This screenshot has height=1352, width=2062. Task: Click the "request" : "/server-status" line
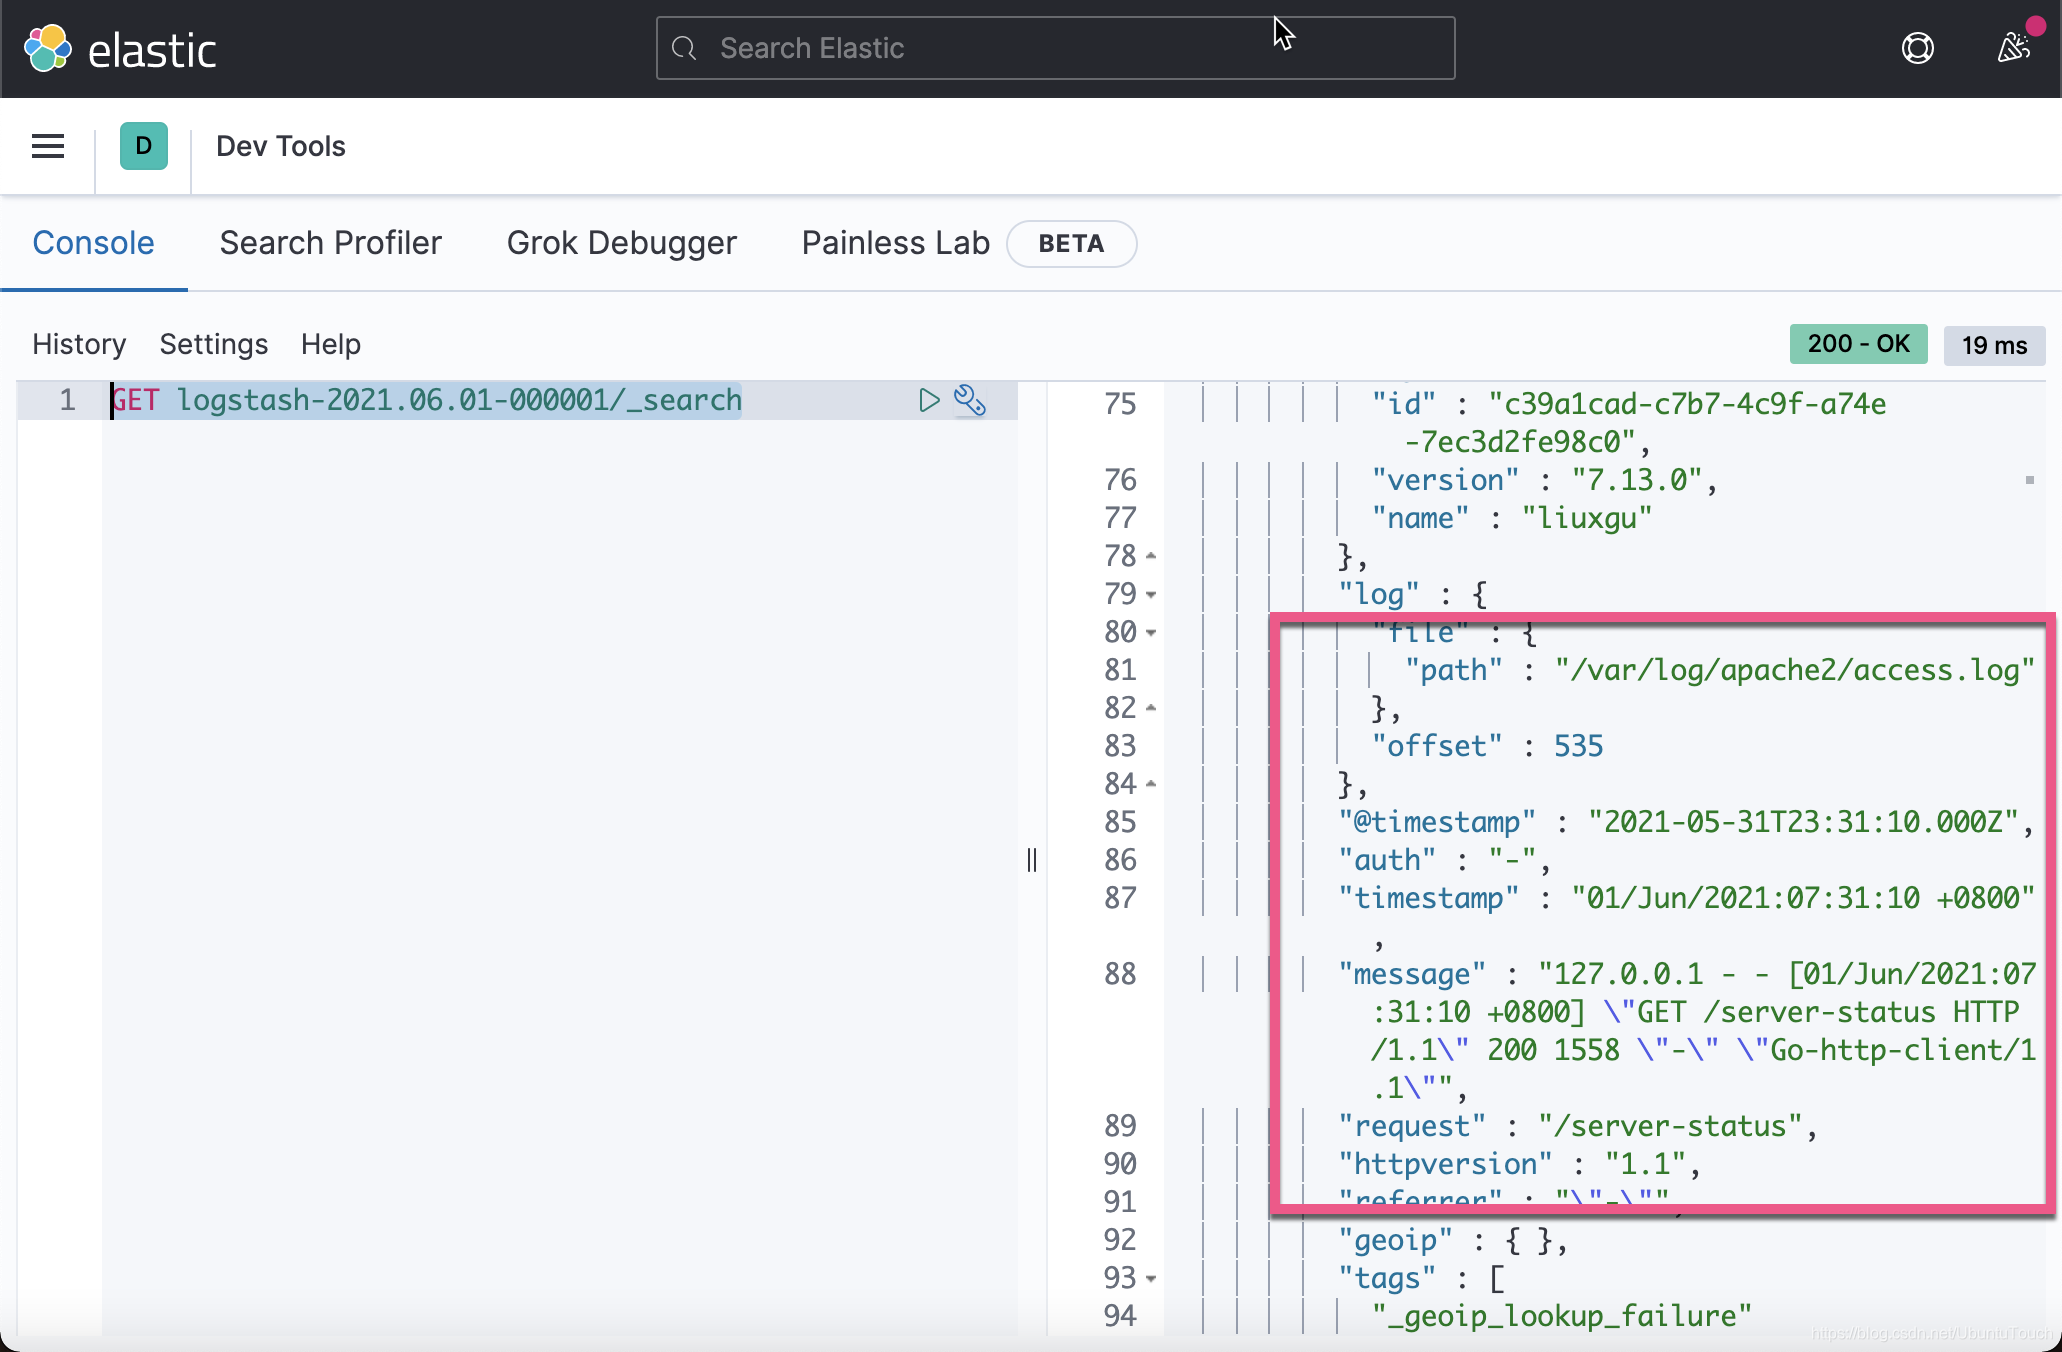click(x=1578, y=1126)
